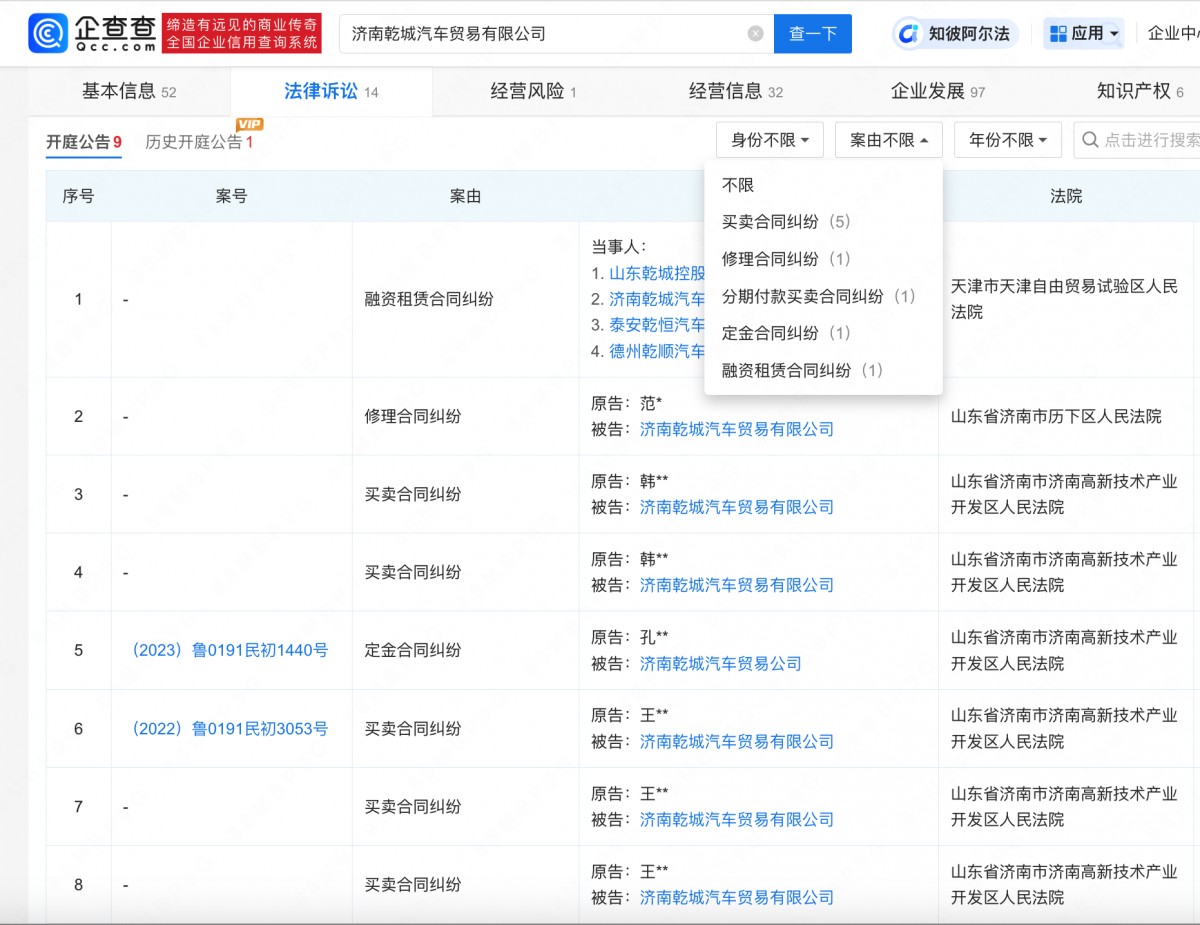This screenshot has width=1200, height=925.
Task: Open the 泰安乾恒汽车 party link in row 1
Action: point(657,325)
